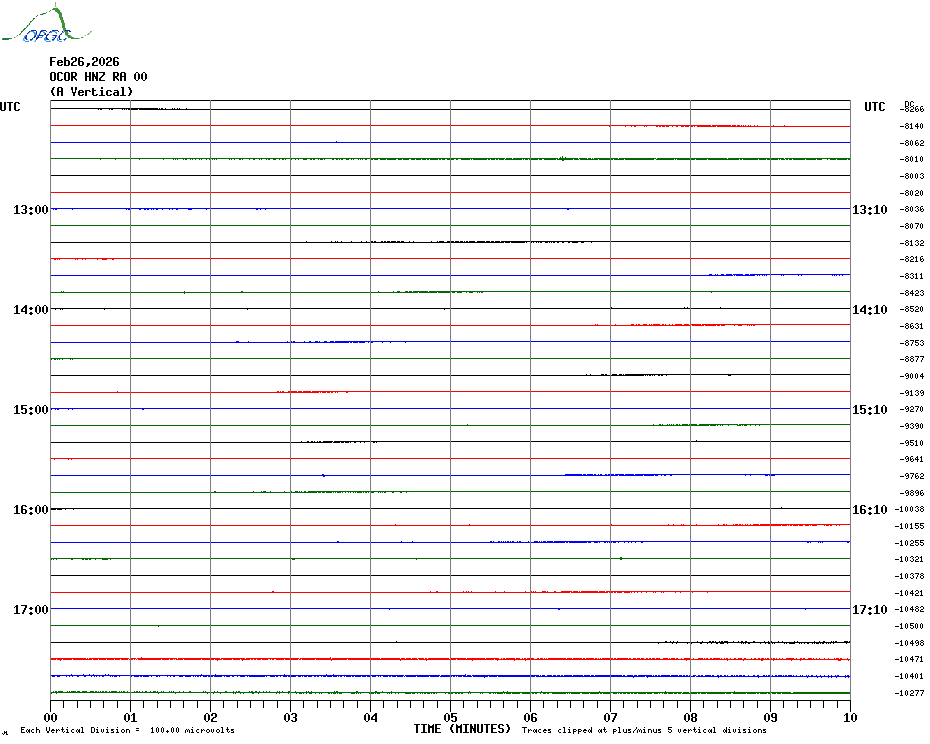The height and width of the screenshot is (744, 930).
Task: Click the UTC label at top right
Action: pos(875,107)
